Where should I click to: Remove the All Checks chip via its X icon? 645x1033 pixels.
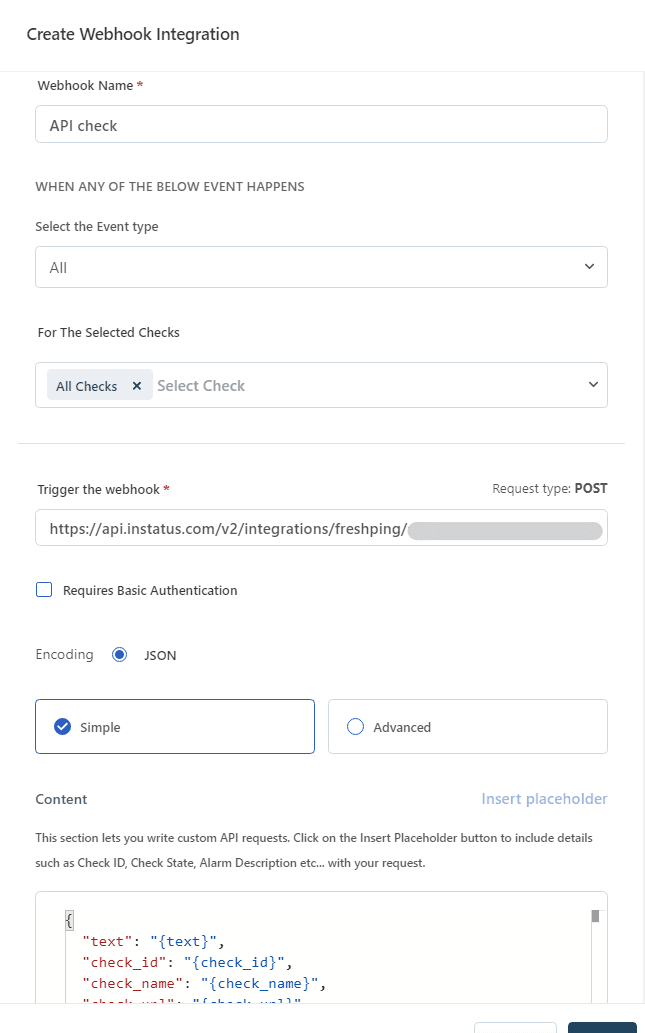136,384
